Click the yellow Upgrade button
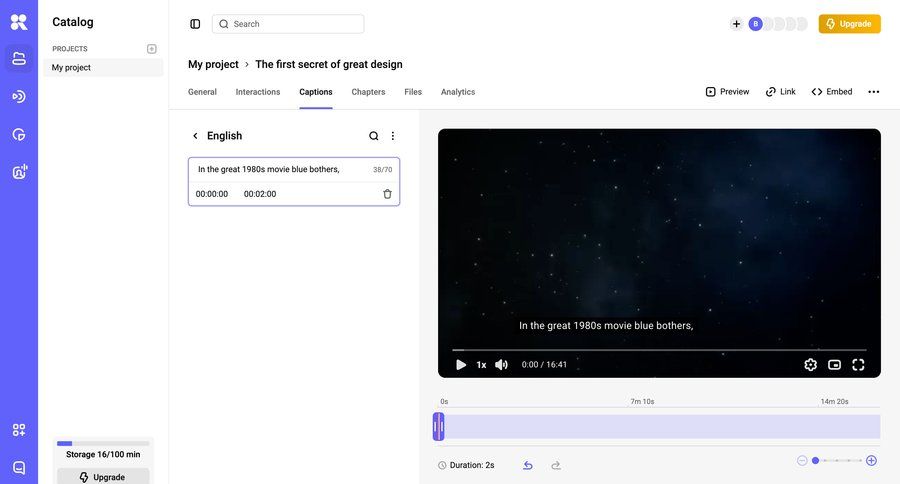This screenshot has height=484, width=900. [849, 24]
